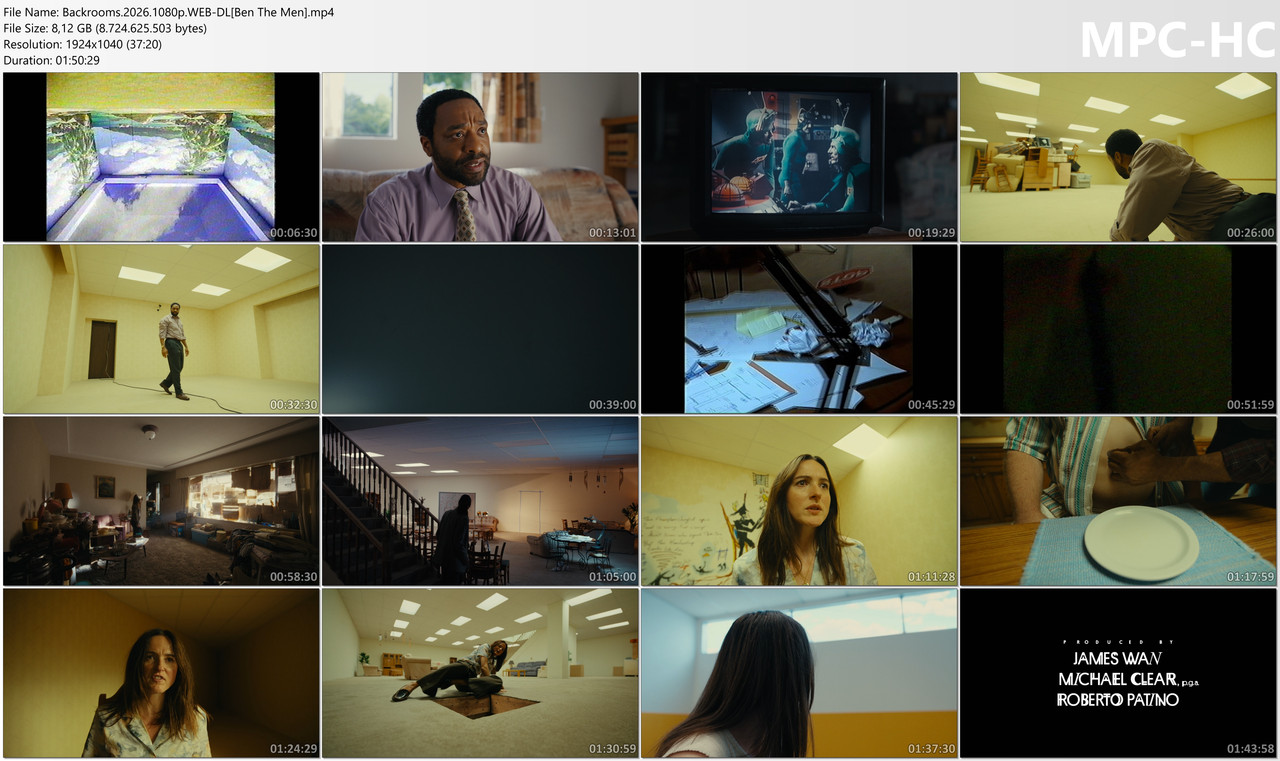Viewport: 1280px width, 761px height.
Task: Select the thumbnail stamped 00:19:29
Action: pos(799,157)
